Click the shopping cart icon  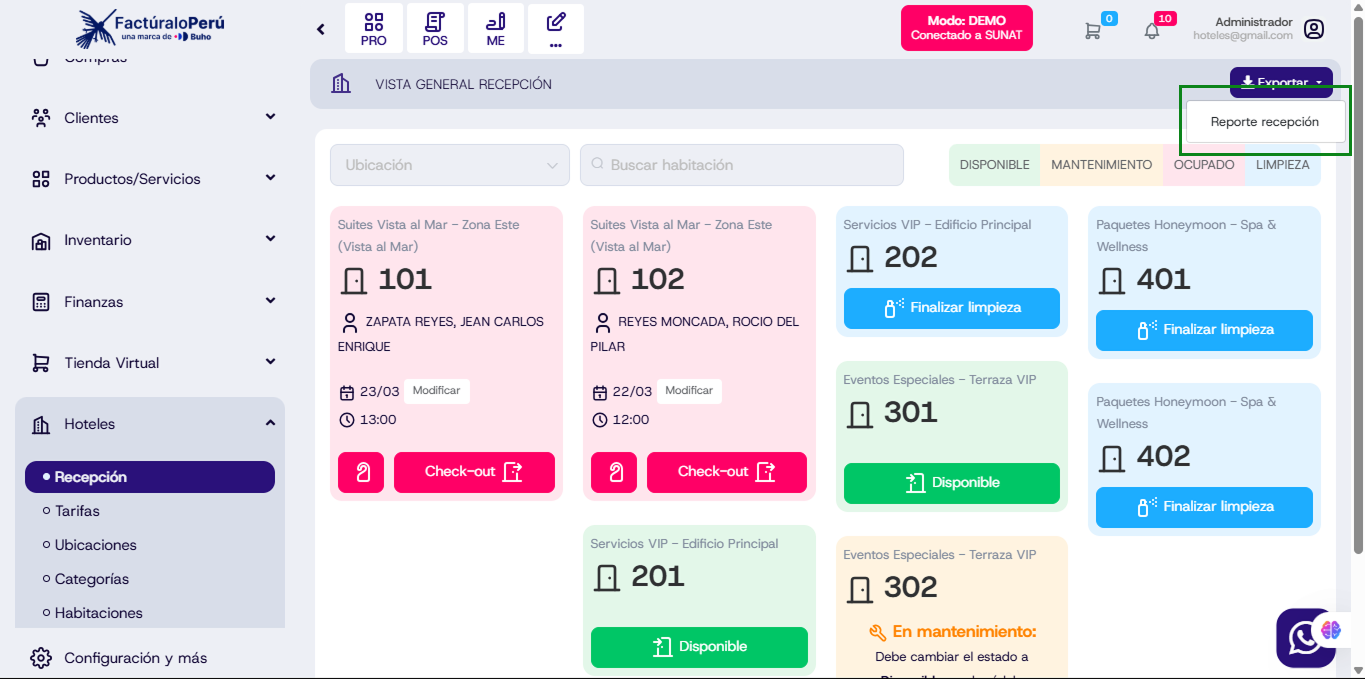coord(1093,31)
